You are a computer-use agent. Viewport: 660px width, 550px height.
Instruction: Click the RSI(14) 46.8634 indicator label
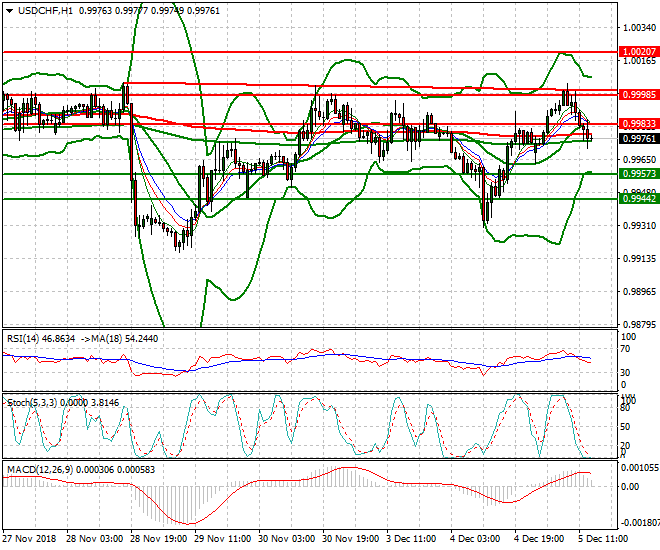coord(41,339)
